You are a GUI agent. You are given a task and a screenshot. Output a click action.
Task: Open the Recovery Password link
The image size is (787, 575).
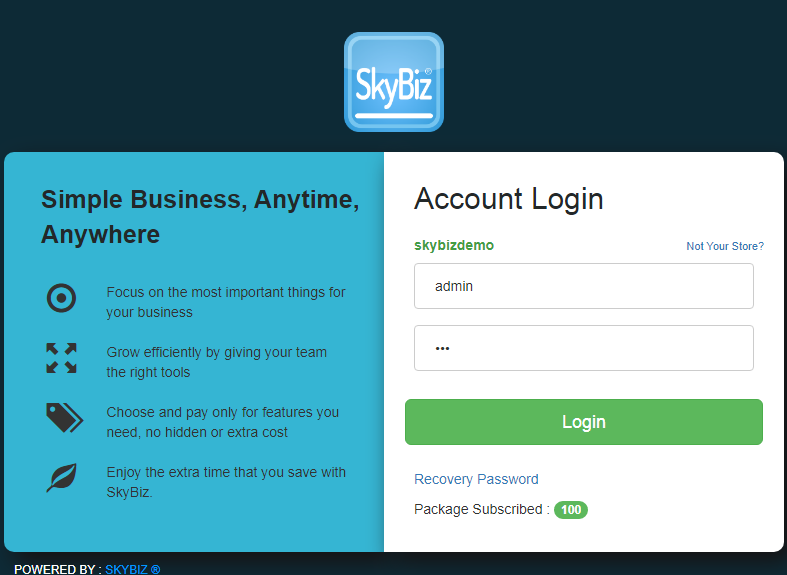tap(476, 479)
